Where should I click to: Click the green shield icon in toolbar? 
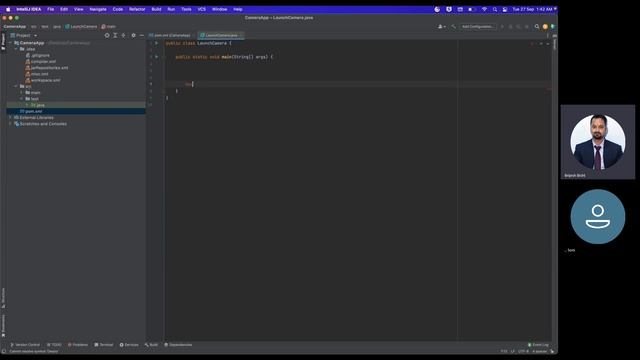(553, 27)
